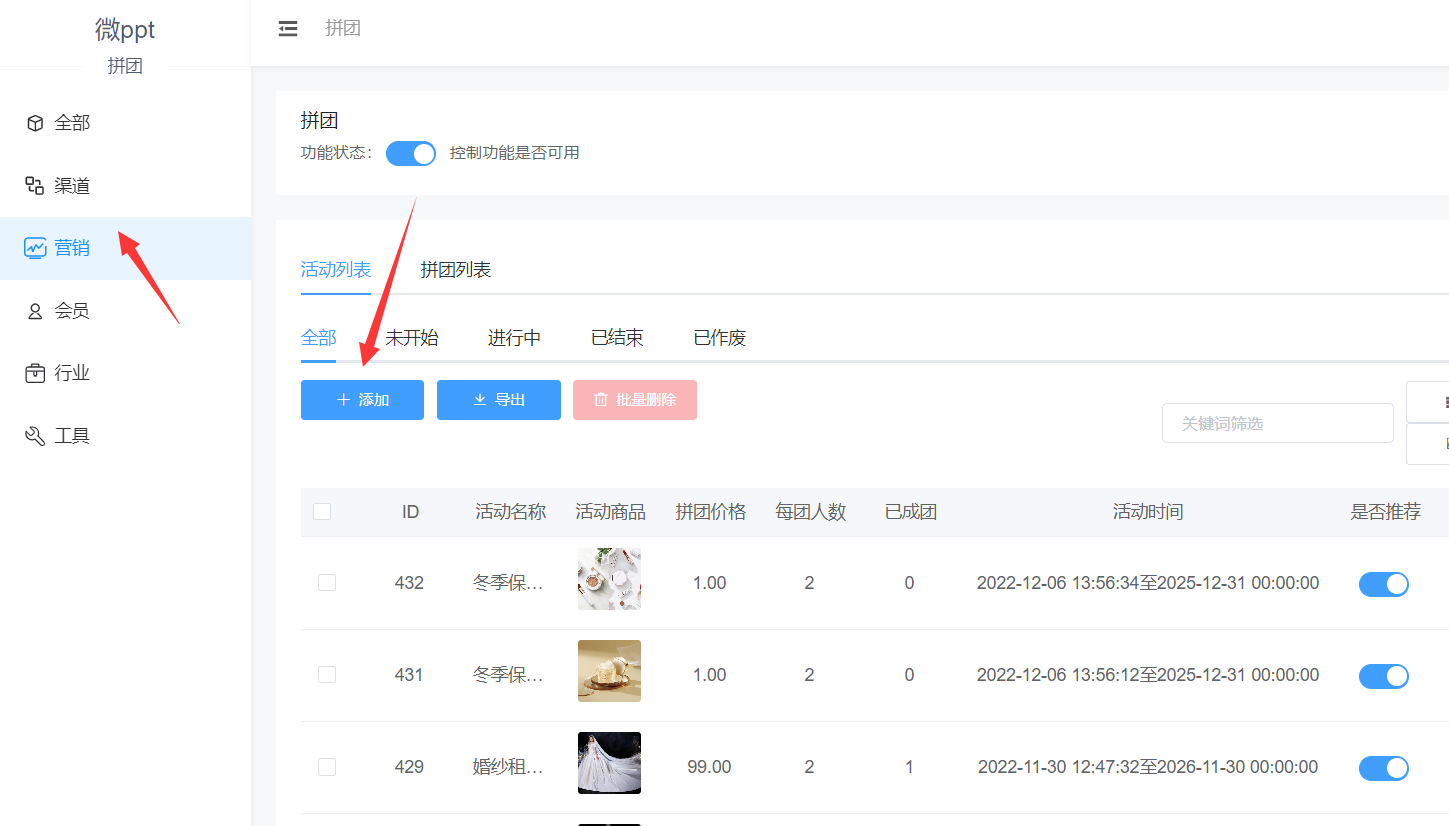The height and width of the screenshot is (826, 1449).
Task: Click the ID column header
Action: click(x=410, y=512)
